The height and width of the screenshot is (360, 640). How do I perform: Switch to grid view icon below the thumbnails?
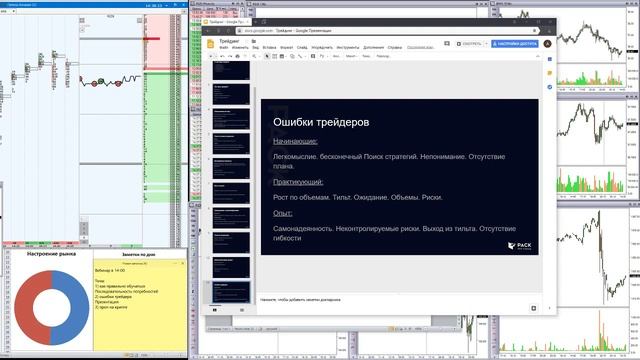[x=242, y=310]
